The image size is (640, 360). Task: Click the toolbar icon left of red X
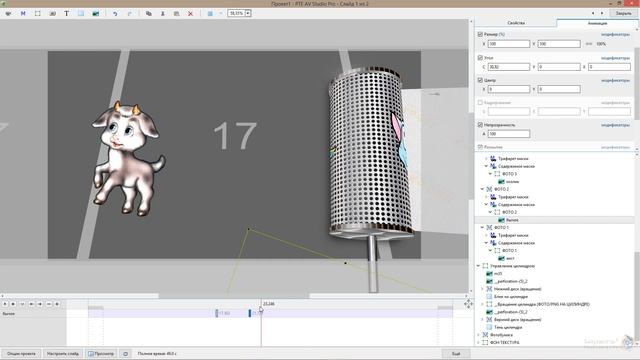pos(176,13)
